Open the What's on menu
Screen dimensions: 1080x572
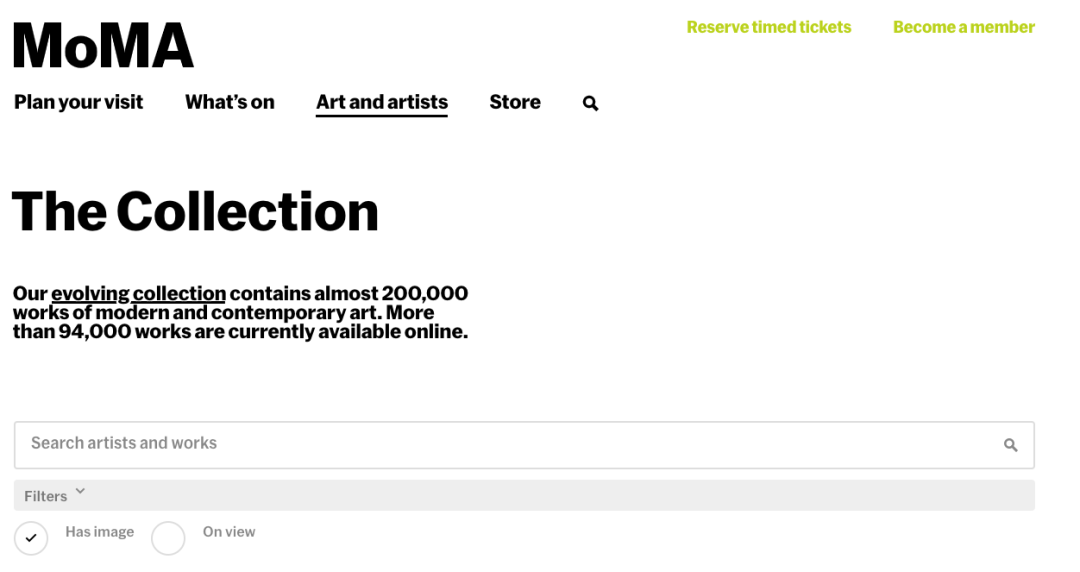(229, 102)
